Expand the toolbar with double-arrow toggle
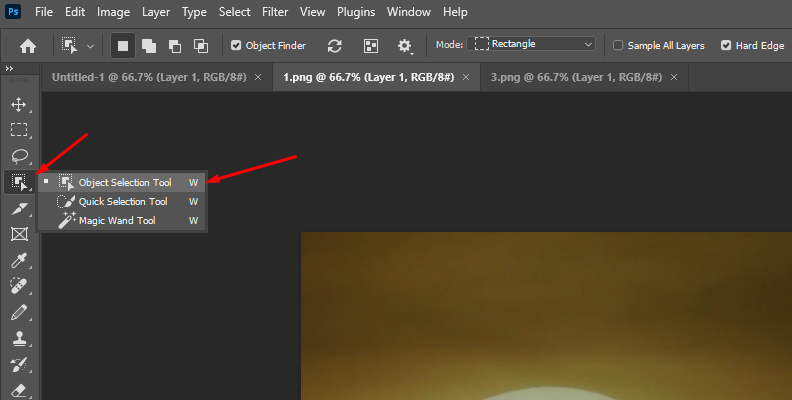The image size is (792, 400). click(9, 68)
